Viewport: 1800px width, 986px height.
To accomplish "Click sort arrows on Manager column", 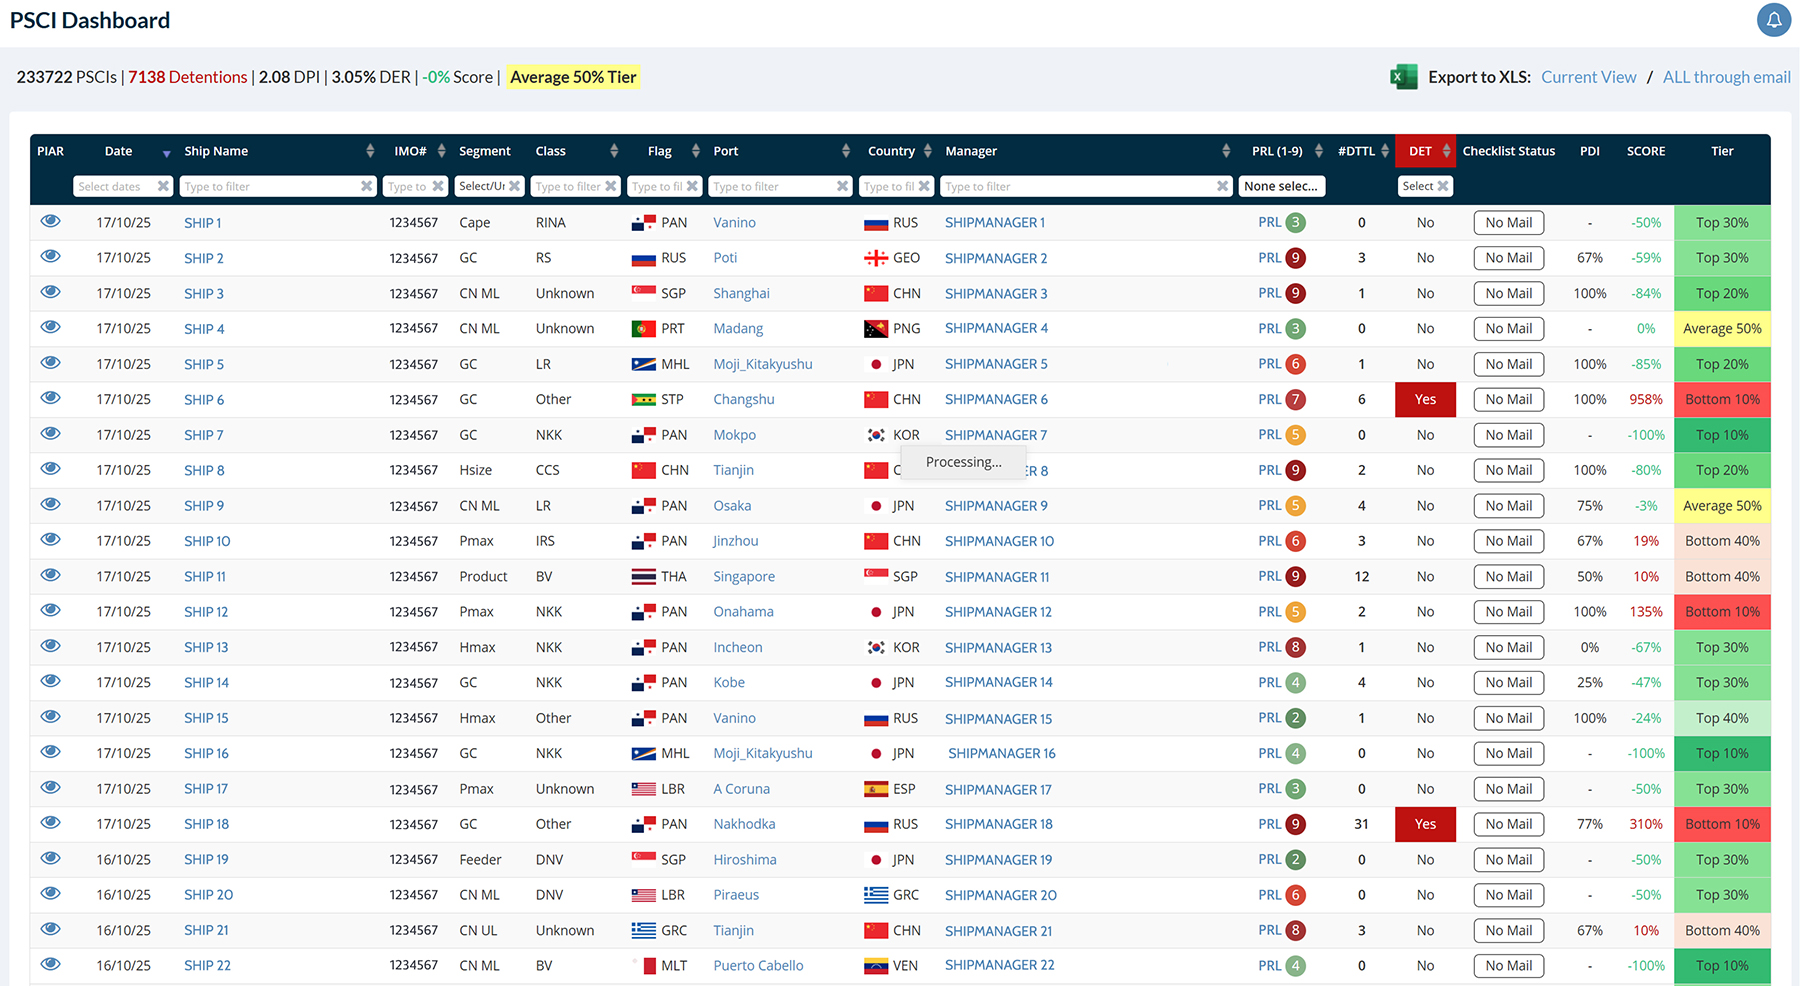I will click(x=1226, y=151).
